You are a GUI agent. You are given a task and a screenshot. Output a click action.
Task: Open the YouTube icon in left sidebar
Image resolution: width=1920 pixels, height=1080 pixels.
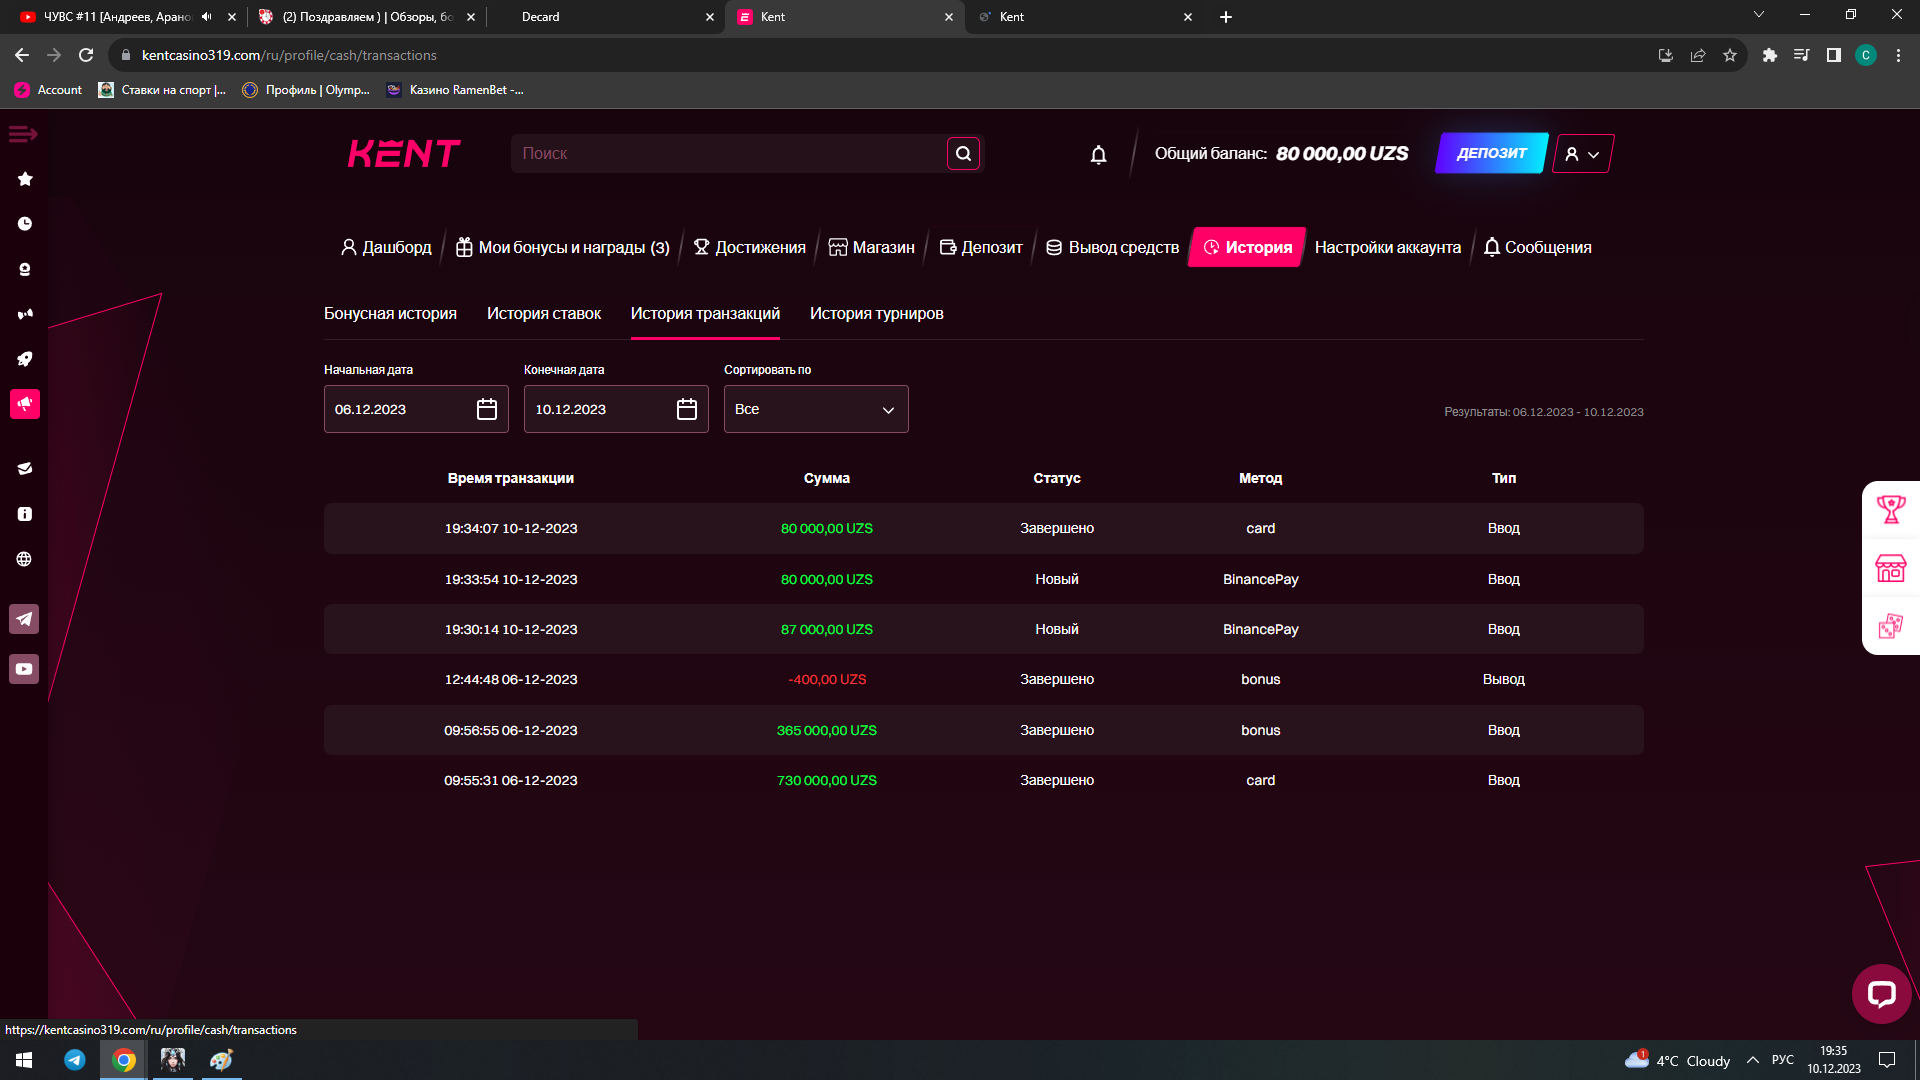point(24,669)
